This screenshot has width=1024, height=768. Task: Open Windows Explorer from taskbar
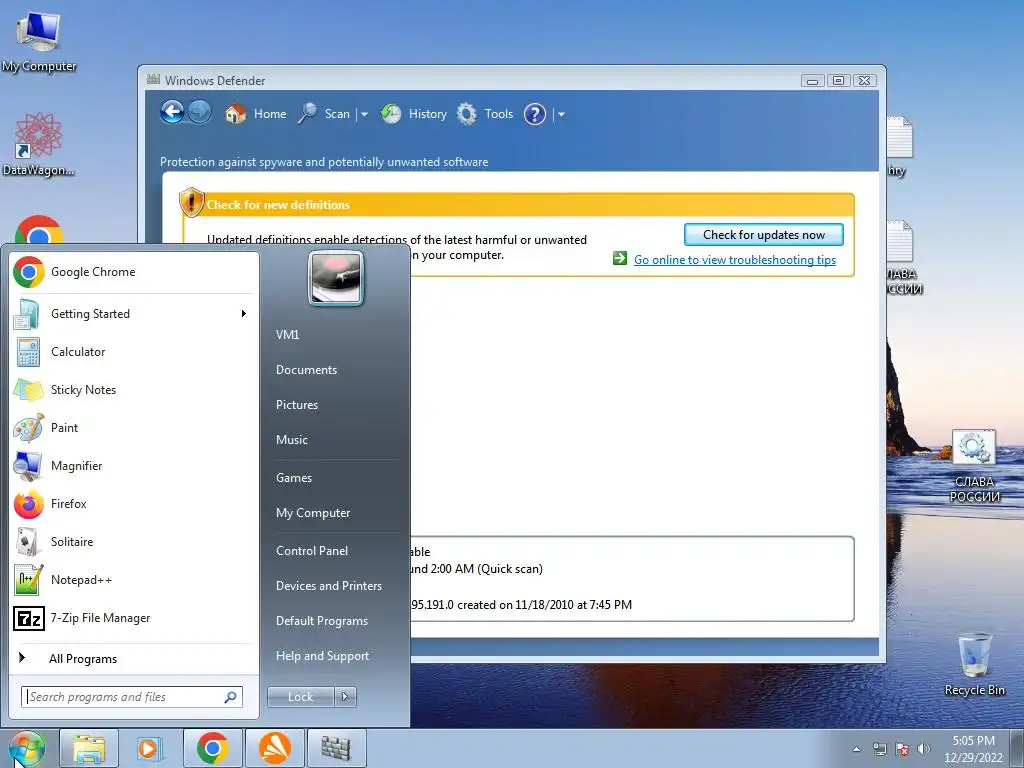pyautogui.click(x=89, y=748)
